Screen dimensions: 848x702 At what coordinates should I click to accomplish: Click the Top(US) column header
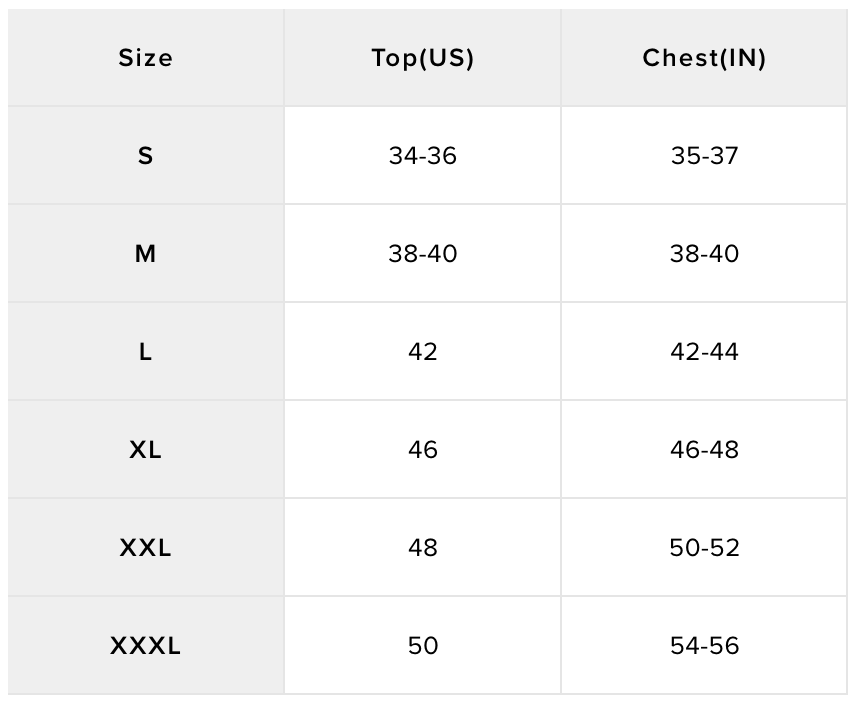coord(422,58)
